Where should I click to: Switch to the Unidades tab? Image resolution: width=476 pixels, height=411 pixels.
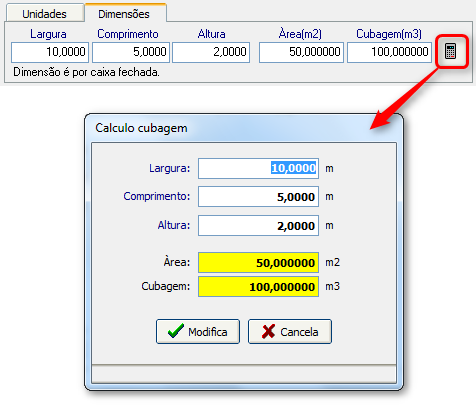coord(44,14)
